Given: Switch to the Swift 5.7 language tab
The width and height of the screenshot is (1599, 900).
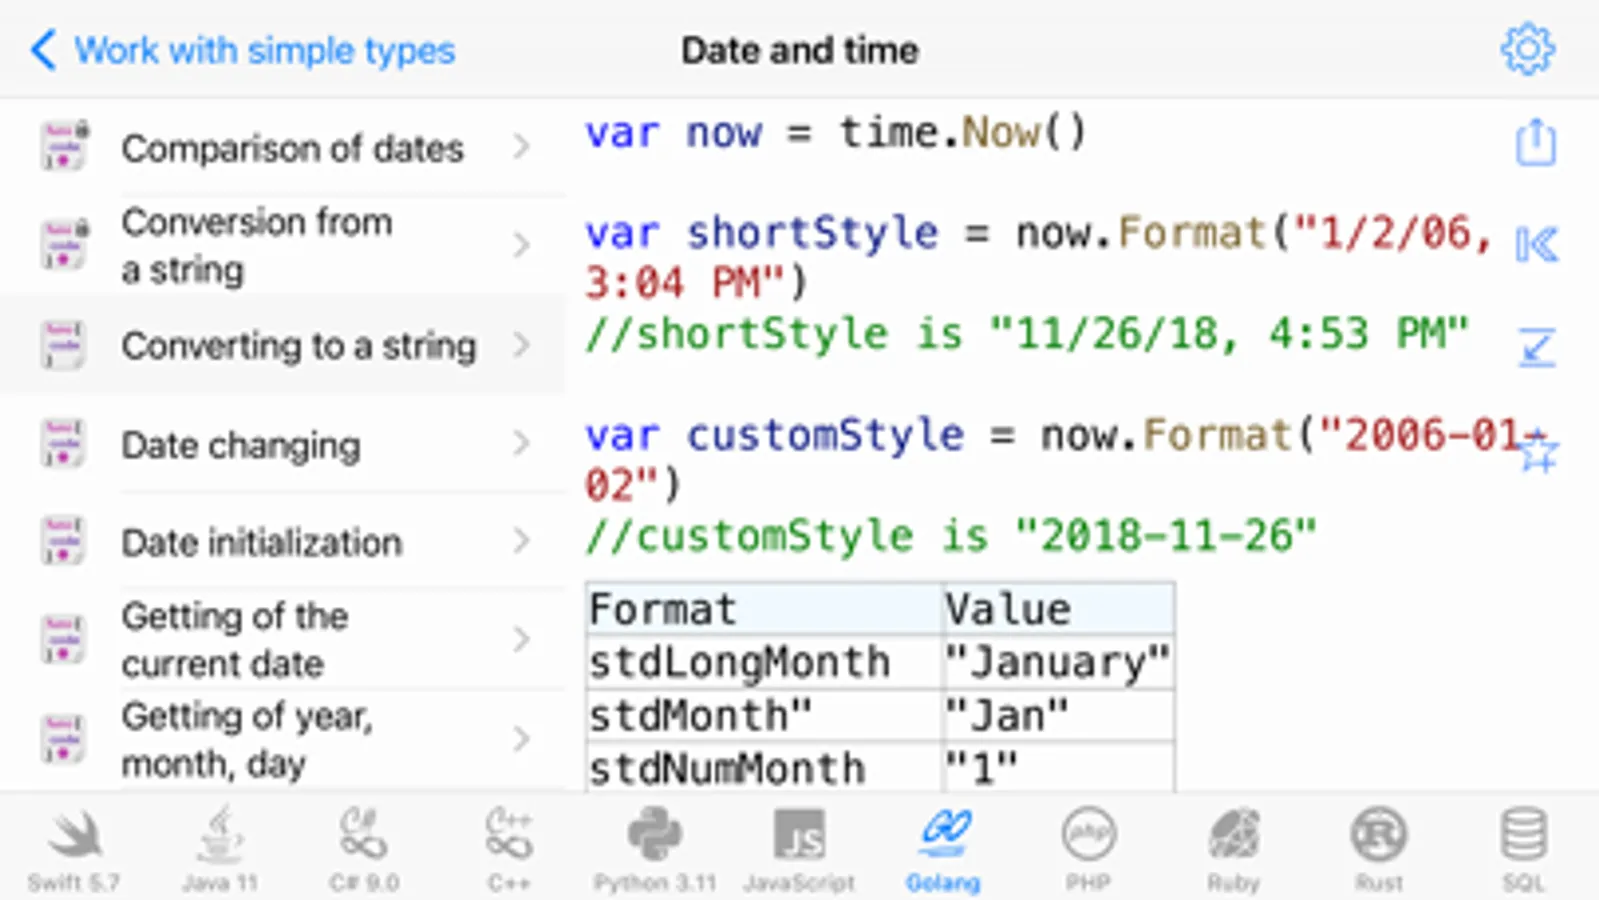Looking at the screenshot, I should 74,850.
